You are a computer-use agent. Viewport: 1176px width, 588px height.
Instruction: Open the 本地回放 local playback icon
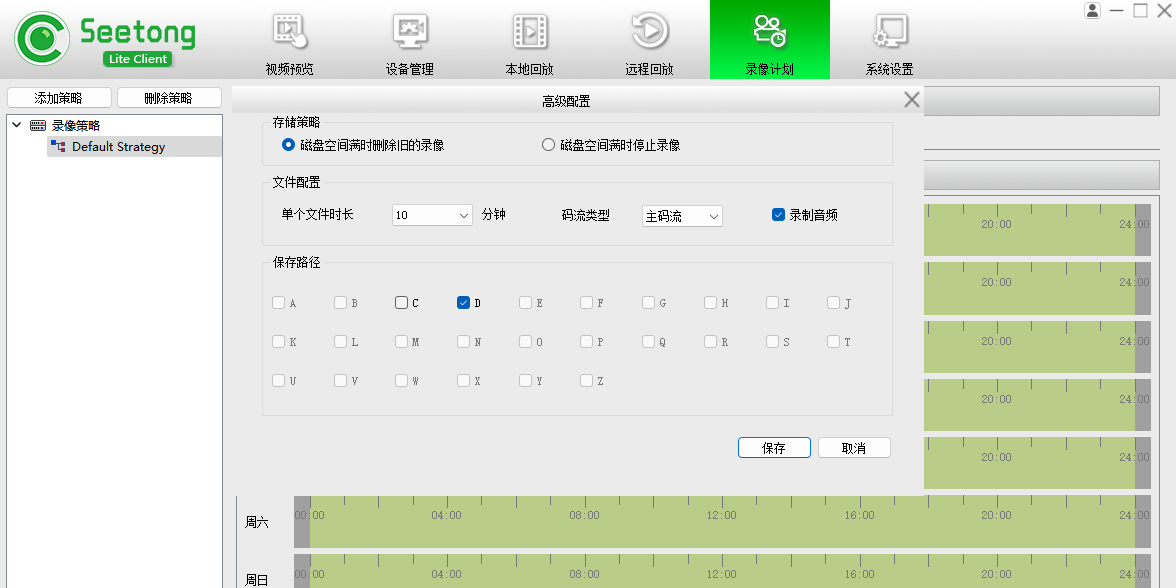coord(529,32)
